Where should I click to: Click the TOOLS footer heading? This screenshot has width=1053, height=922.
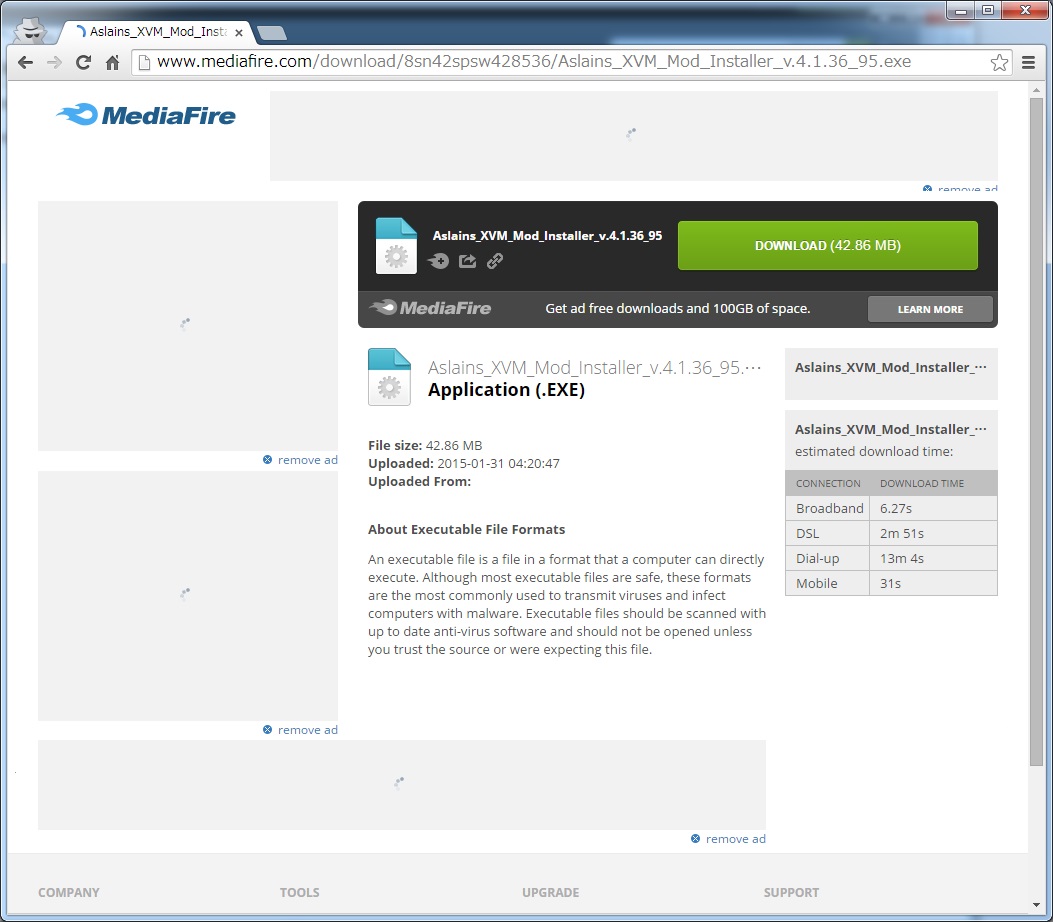300,892
